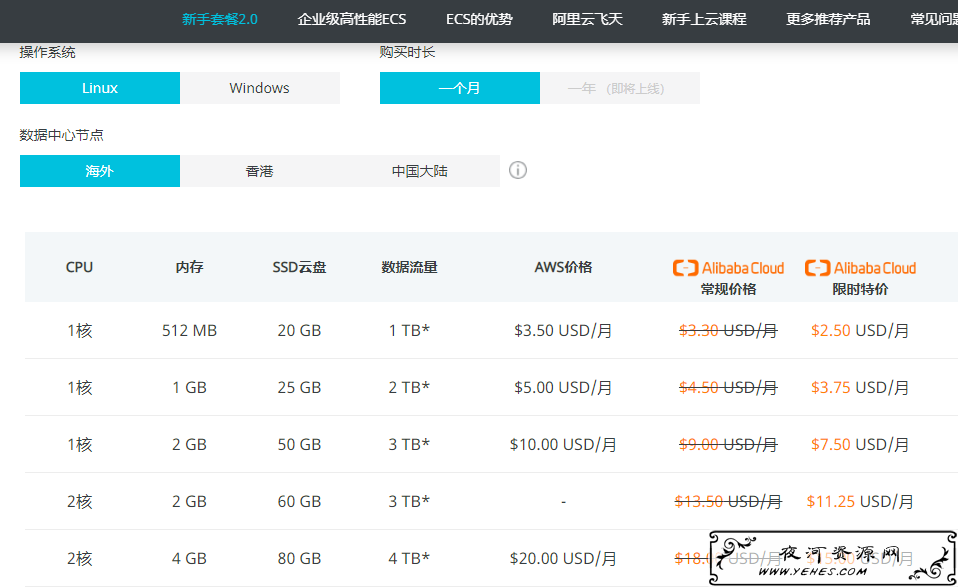Click the 常规价格 header label
Viewport: 958px width, 587px height.
tap(728, 289)
